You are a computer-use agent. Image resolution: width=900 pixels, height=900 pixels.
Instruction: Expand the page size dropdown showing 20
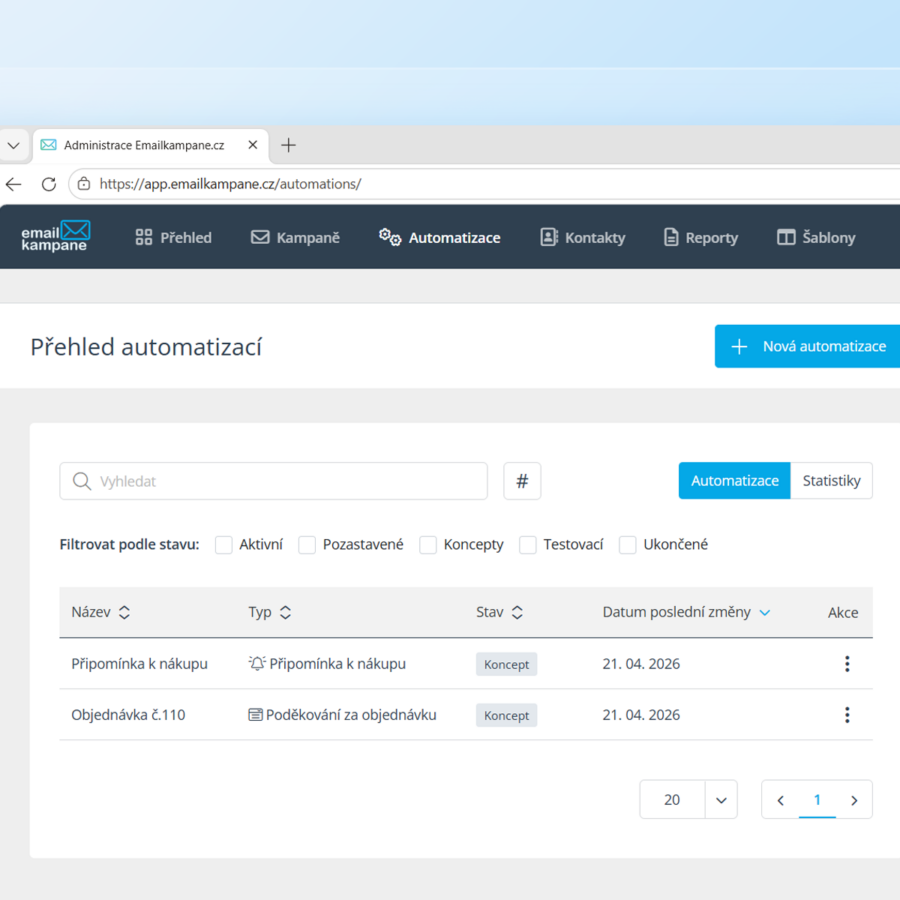coord(720,800)
